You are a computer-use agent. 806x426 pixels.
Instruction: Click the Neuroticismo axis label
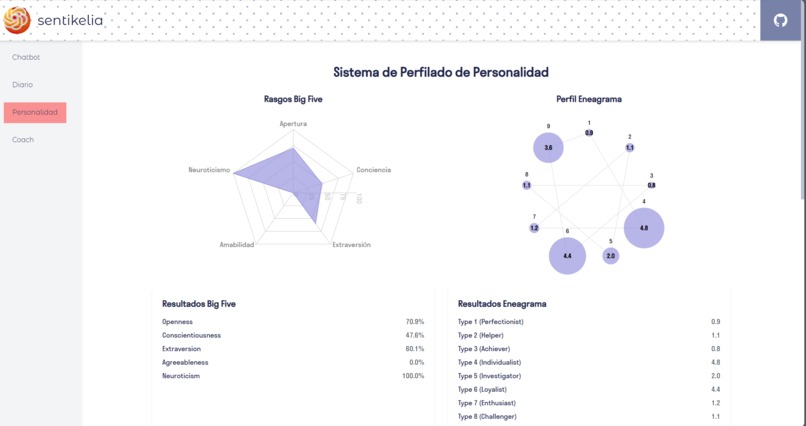tap(209, 170)
